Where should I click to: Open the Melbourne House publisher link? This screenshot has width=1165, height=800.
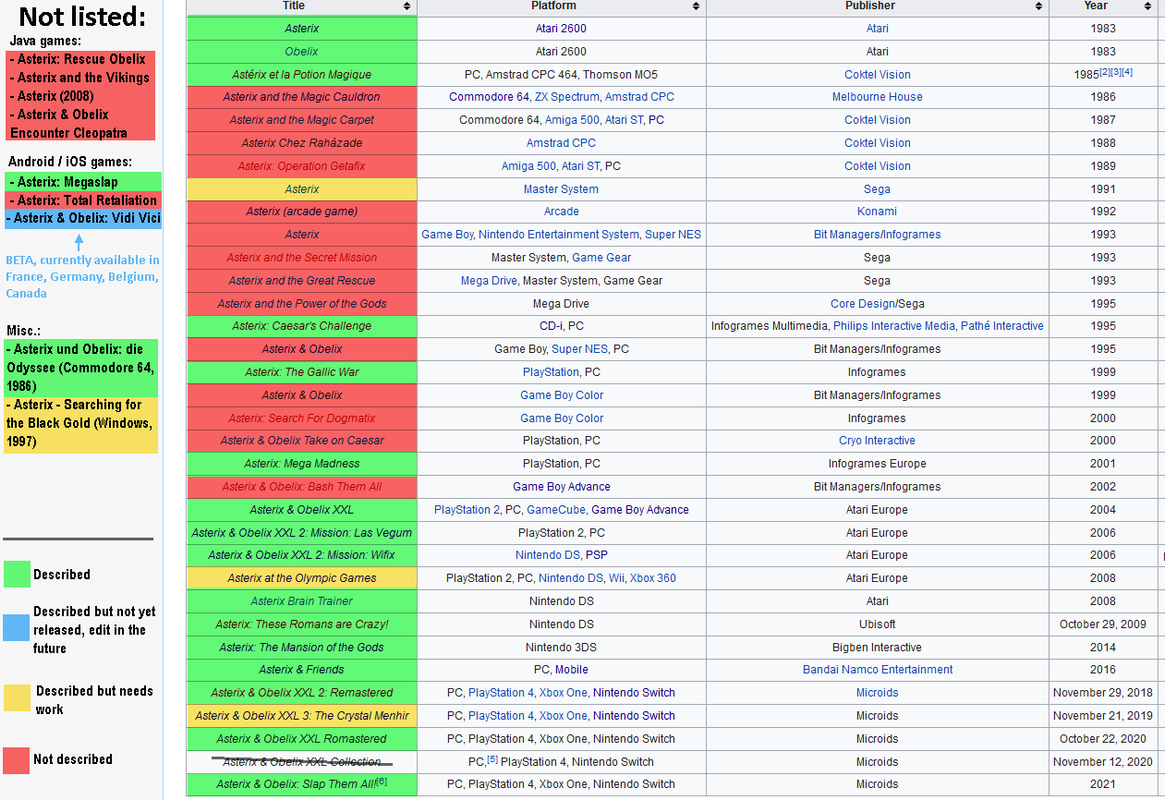click(877, 97)
